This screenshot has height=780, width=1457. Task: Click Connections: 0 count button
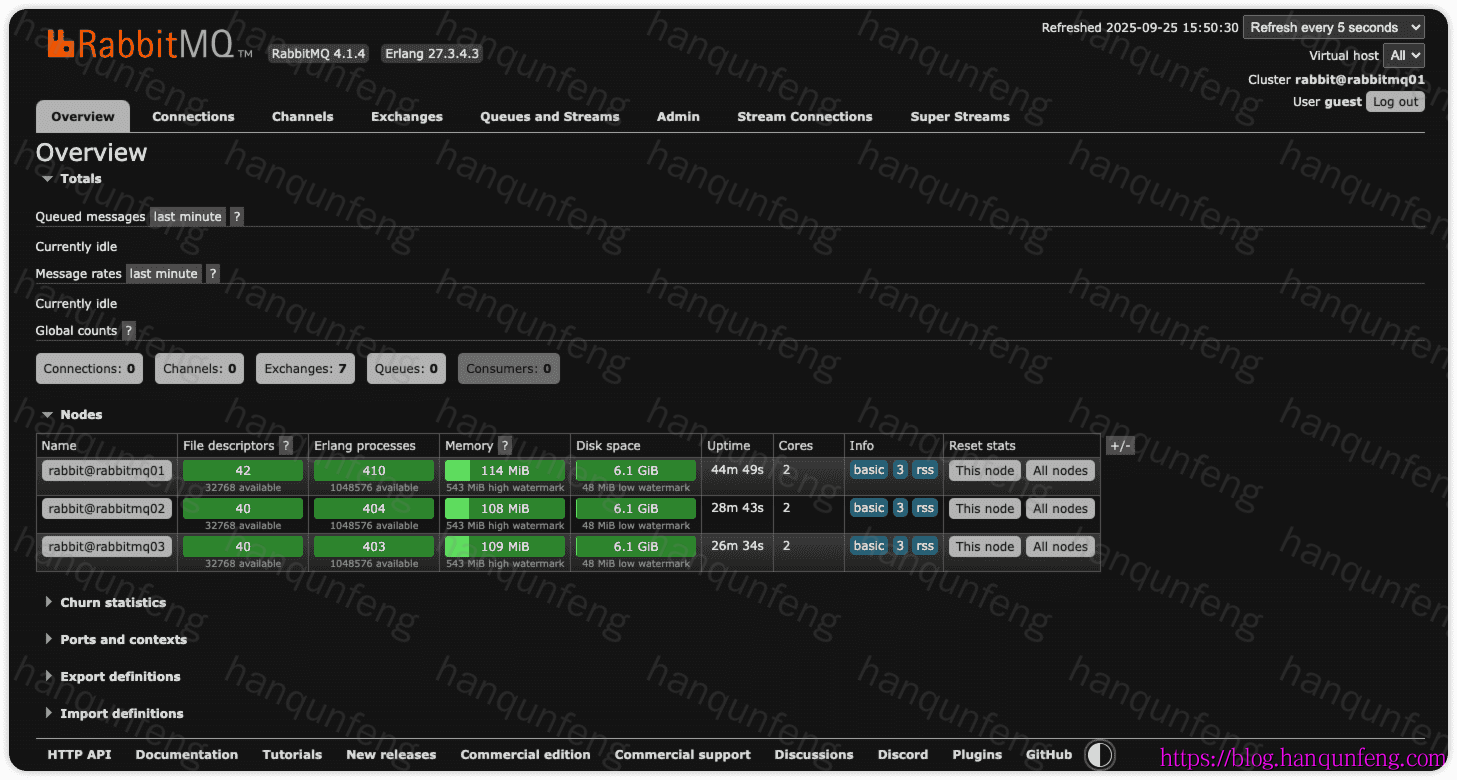89,369
